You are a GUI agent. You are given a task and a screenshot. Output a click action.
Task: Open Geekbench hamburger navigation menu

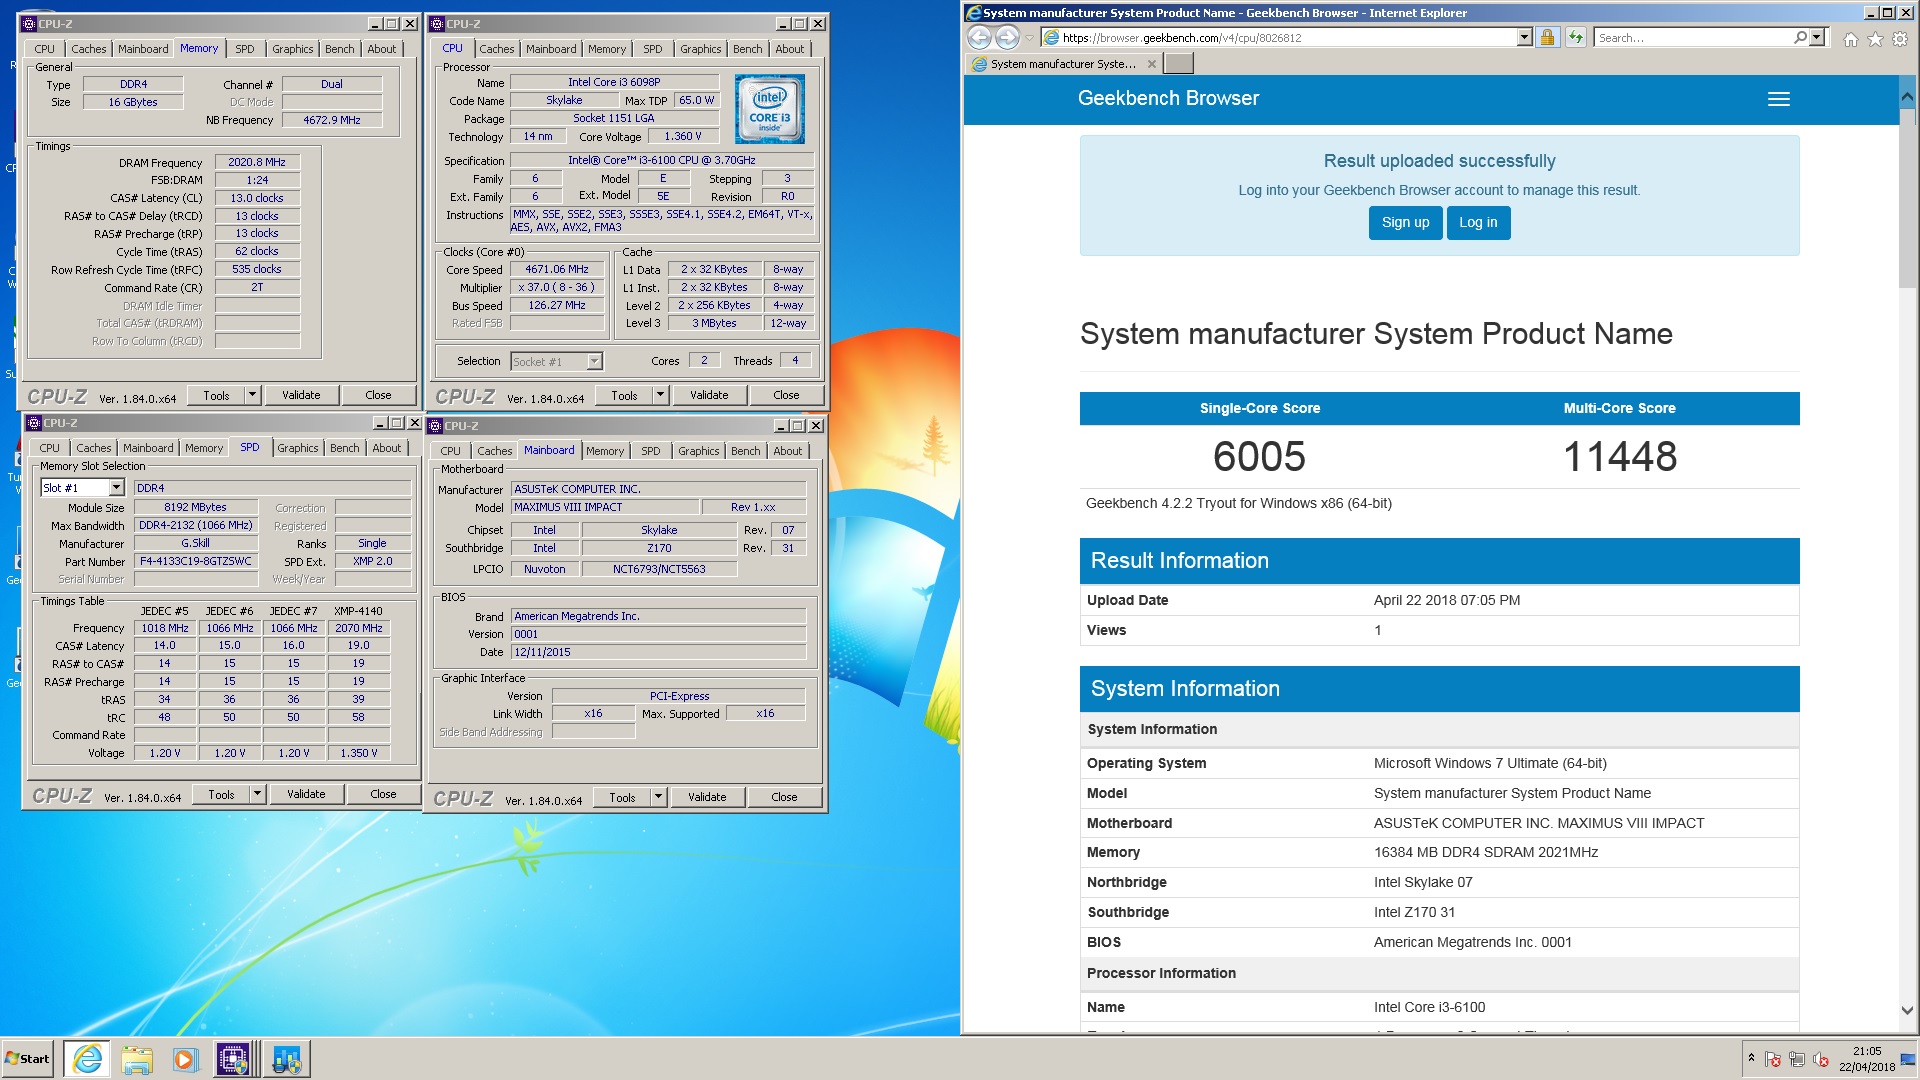1778,99
